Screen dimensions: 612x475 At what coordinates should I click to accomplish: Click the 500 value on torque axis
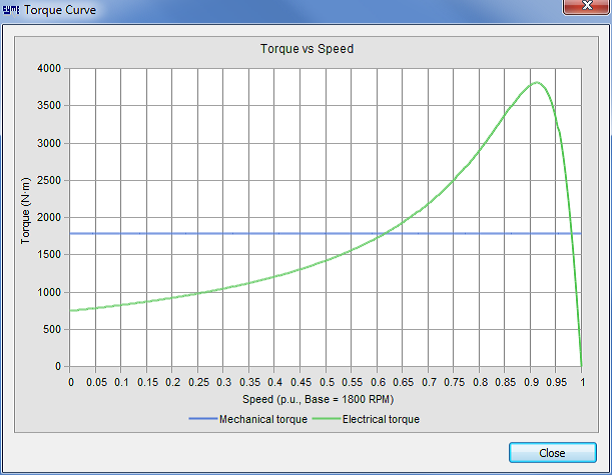52,329
